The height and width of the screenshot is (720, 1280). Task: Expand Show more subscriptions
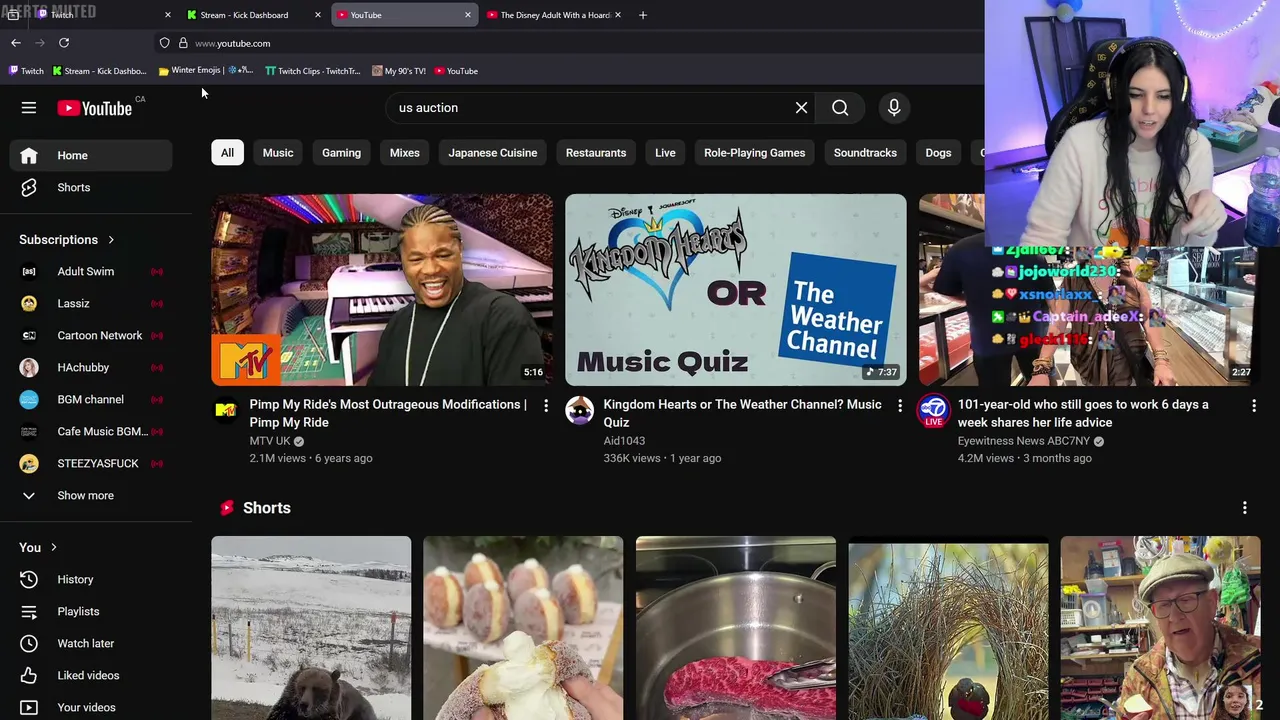click(x=91, y=495)
